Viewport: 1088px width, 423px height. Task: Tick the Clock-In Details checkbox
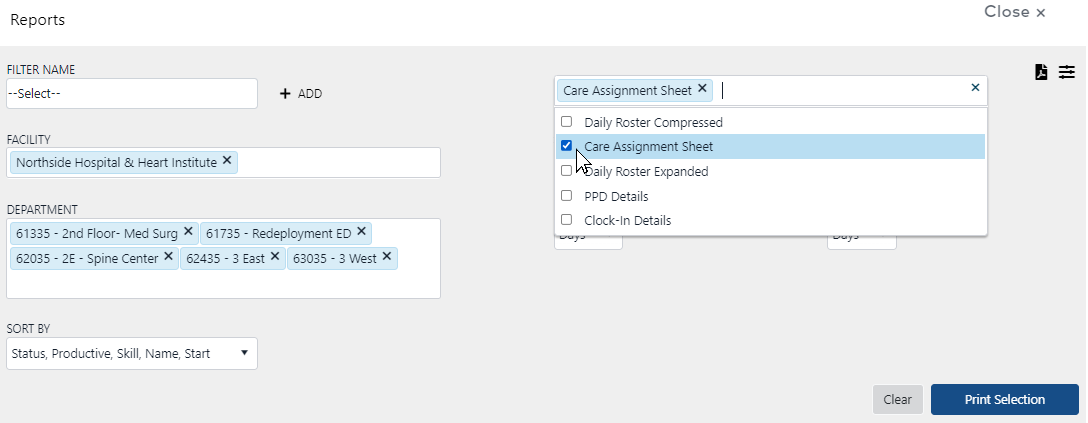pos(566,220)
